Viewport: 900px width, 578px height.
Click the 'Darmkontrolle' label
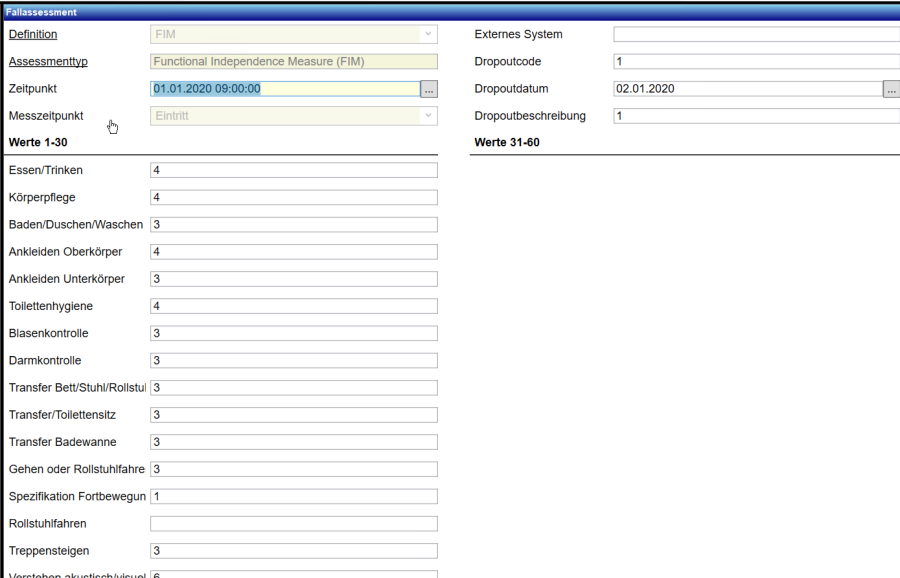[45, 360]
